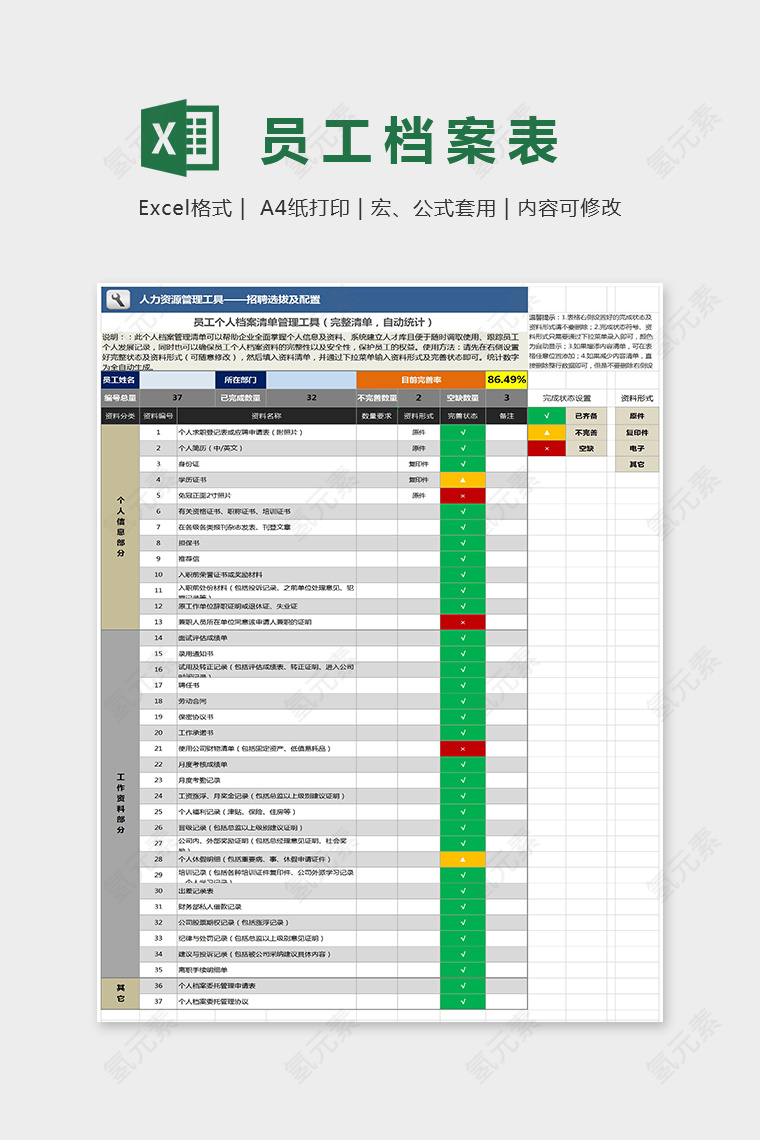Click row 18 劳动合同 name cell
Screen dimensions: 760x1140
pos(266,702)
